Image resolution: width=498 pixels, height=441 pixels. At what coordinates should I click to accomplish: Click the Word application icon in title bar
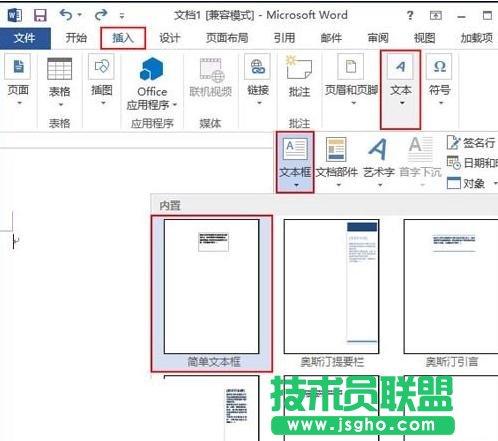click(15, 15)
